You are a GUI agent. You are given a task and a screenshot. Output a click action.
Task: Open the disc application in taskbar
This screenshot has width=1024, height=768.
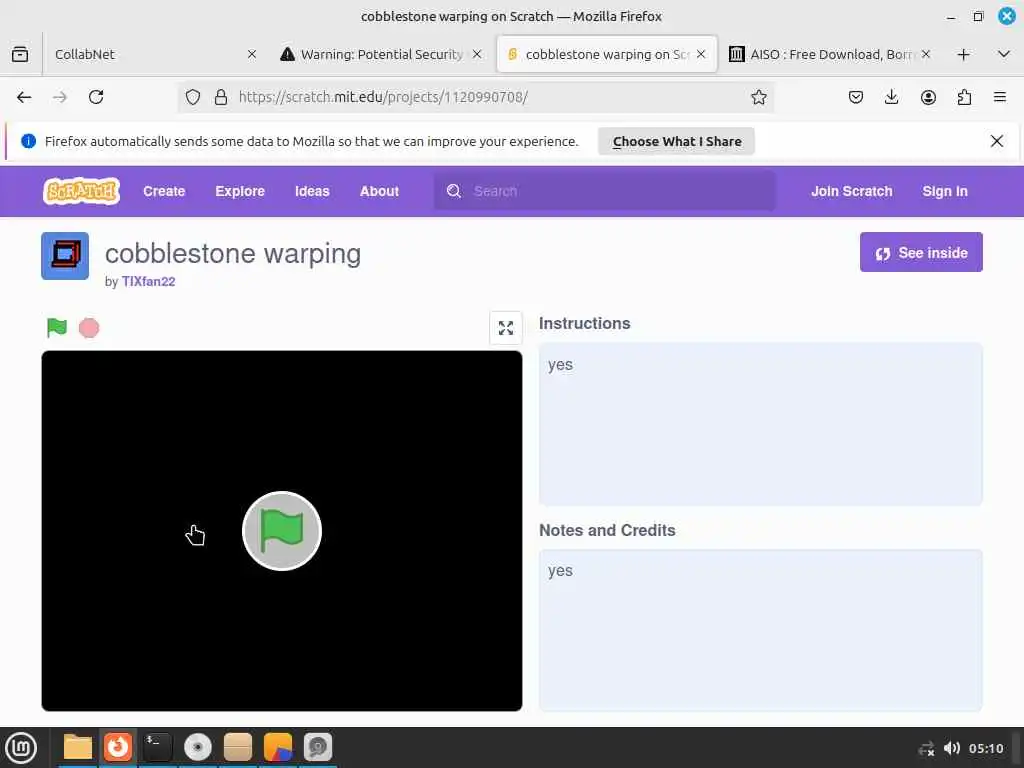point(198,747)
